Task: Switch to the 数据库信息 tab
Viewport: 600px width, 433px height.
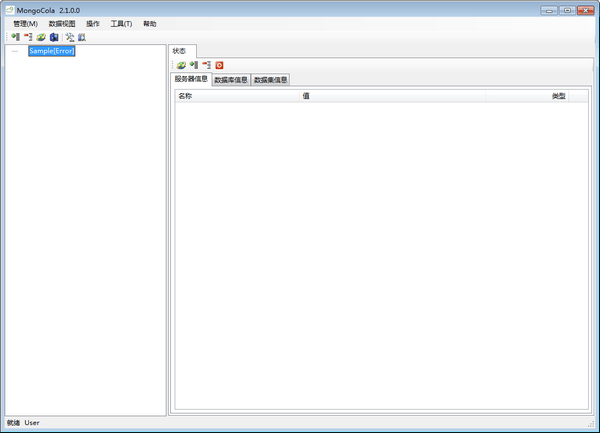Action: pos(231,80)
